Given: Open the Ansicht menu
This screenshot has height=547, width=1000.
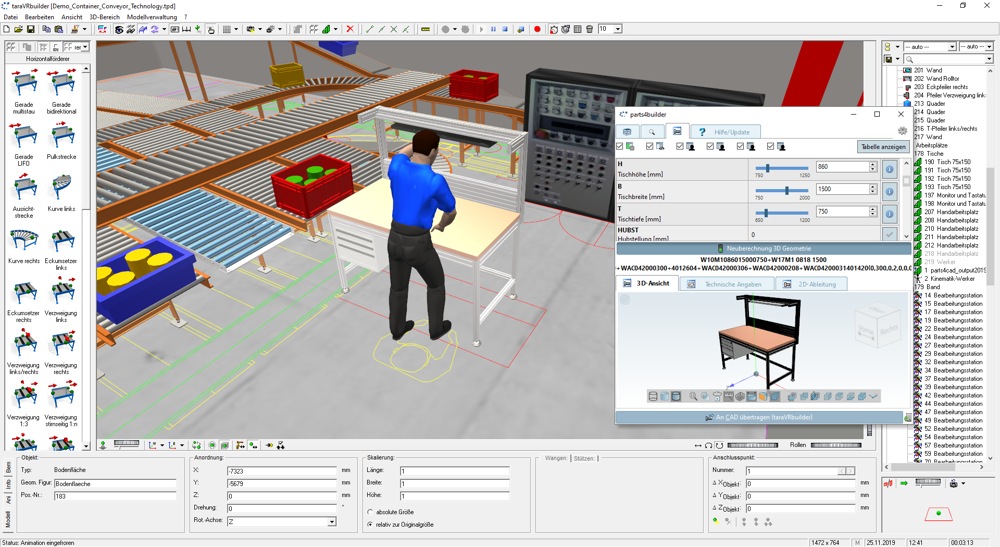Looking at the screenshot, I should click(x=71, y=17).
